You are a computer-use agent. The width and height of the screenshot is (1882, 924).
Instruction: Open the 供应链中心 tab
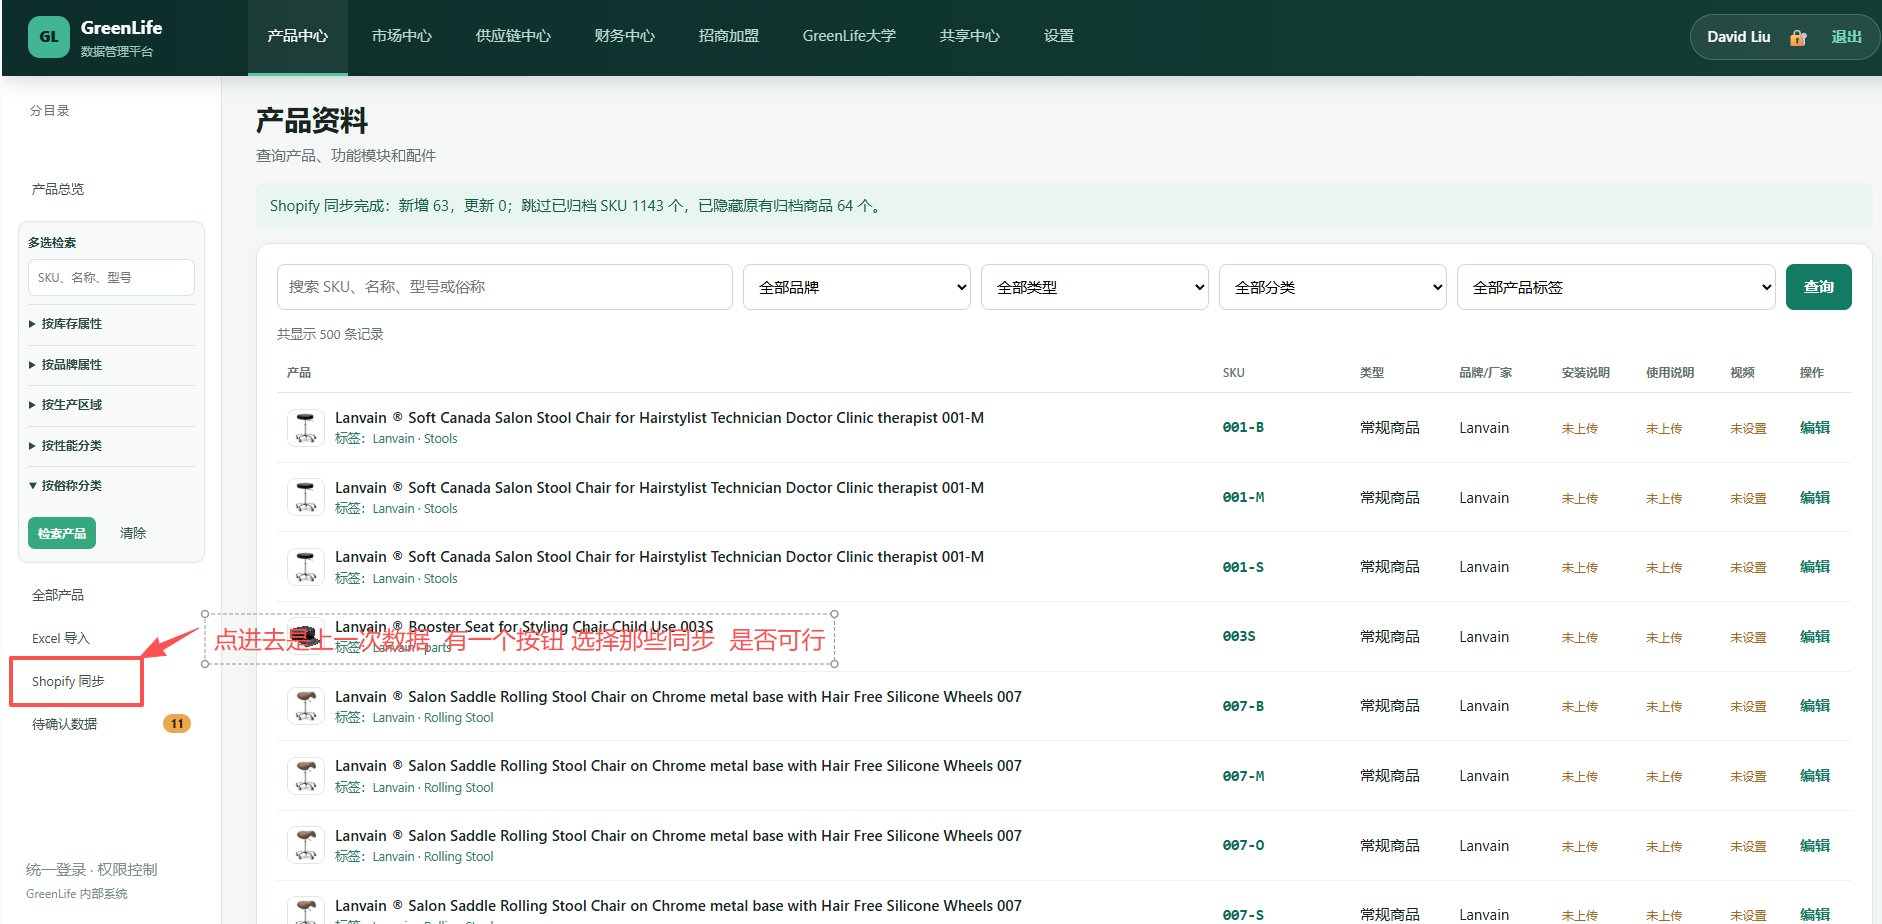pos(513,36)
